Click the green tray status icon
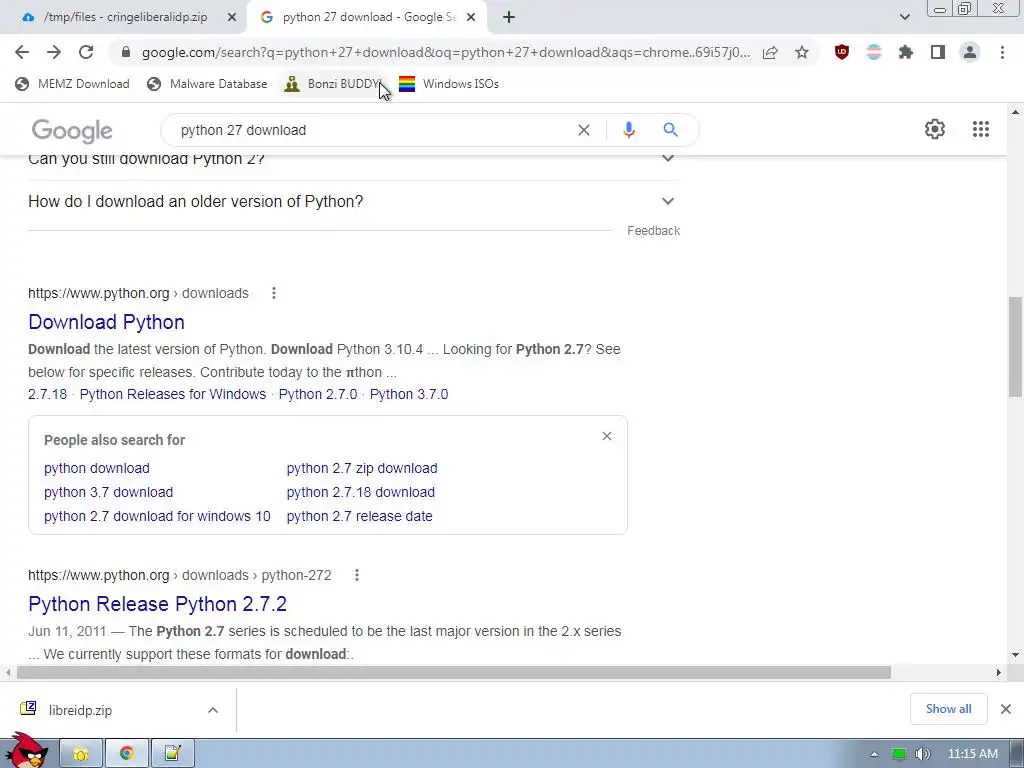 click(x=899, y=754)
